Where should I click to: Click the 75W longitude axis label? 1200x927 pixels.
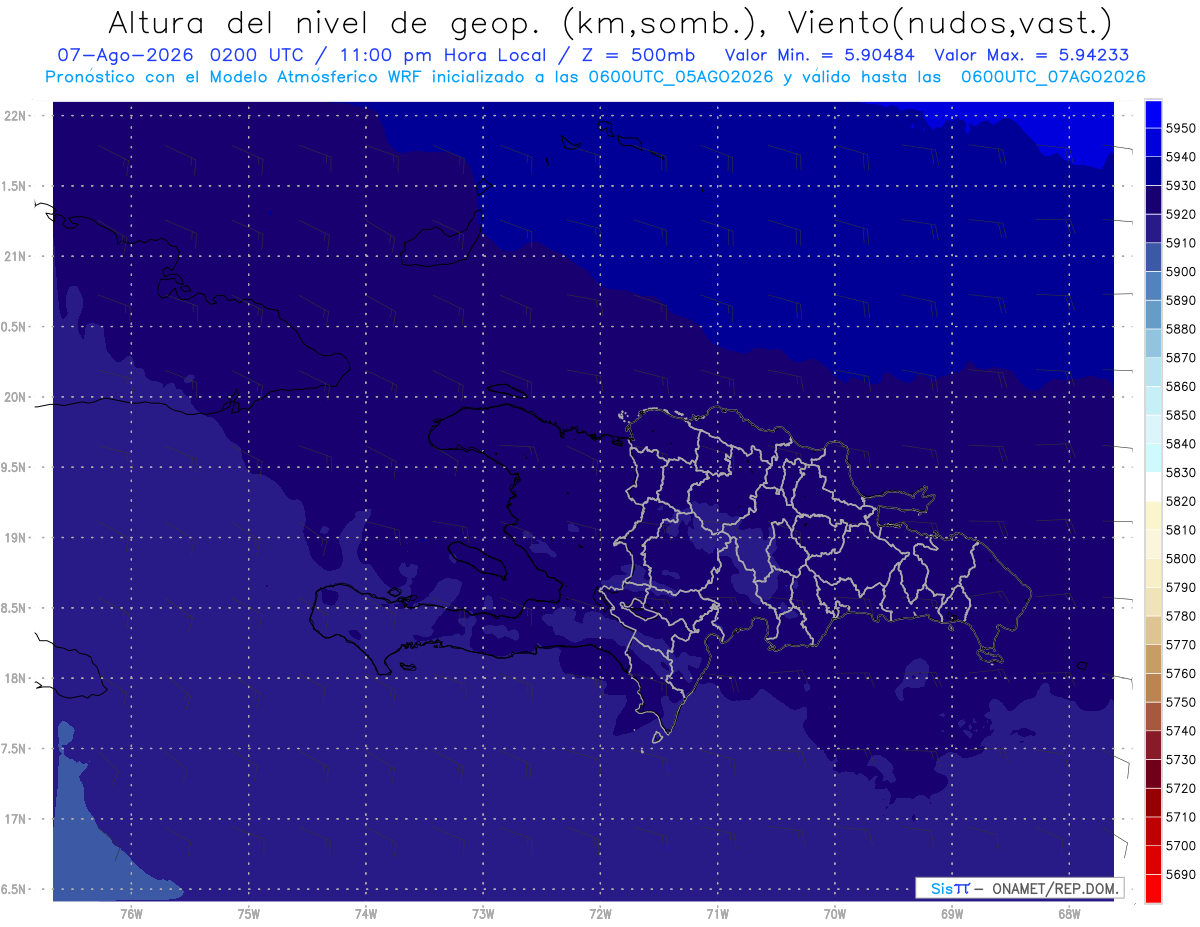(x=249, y=913)
